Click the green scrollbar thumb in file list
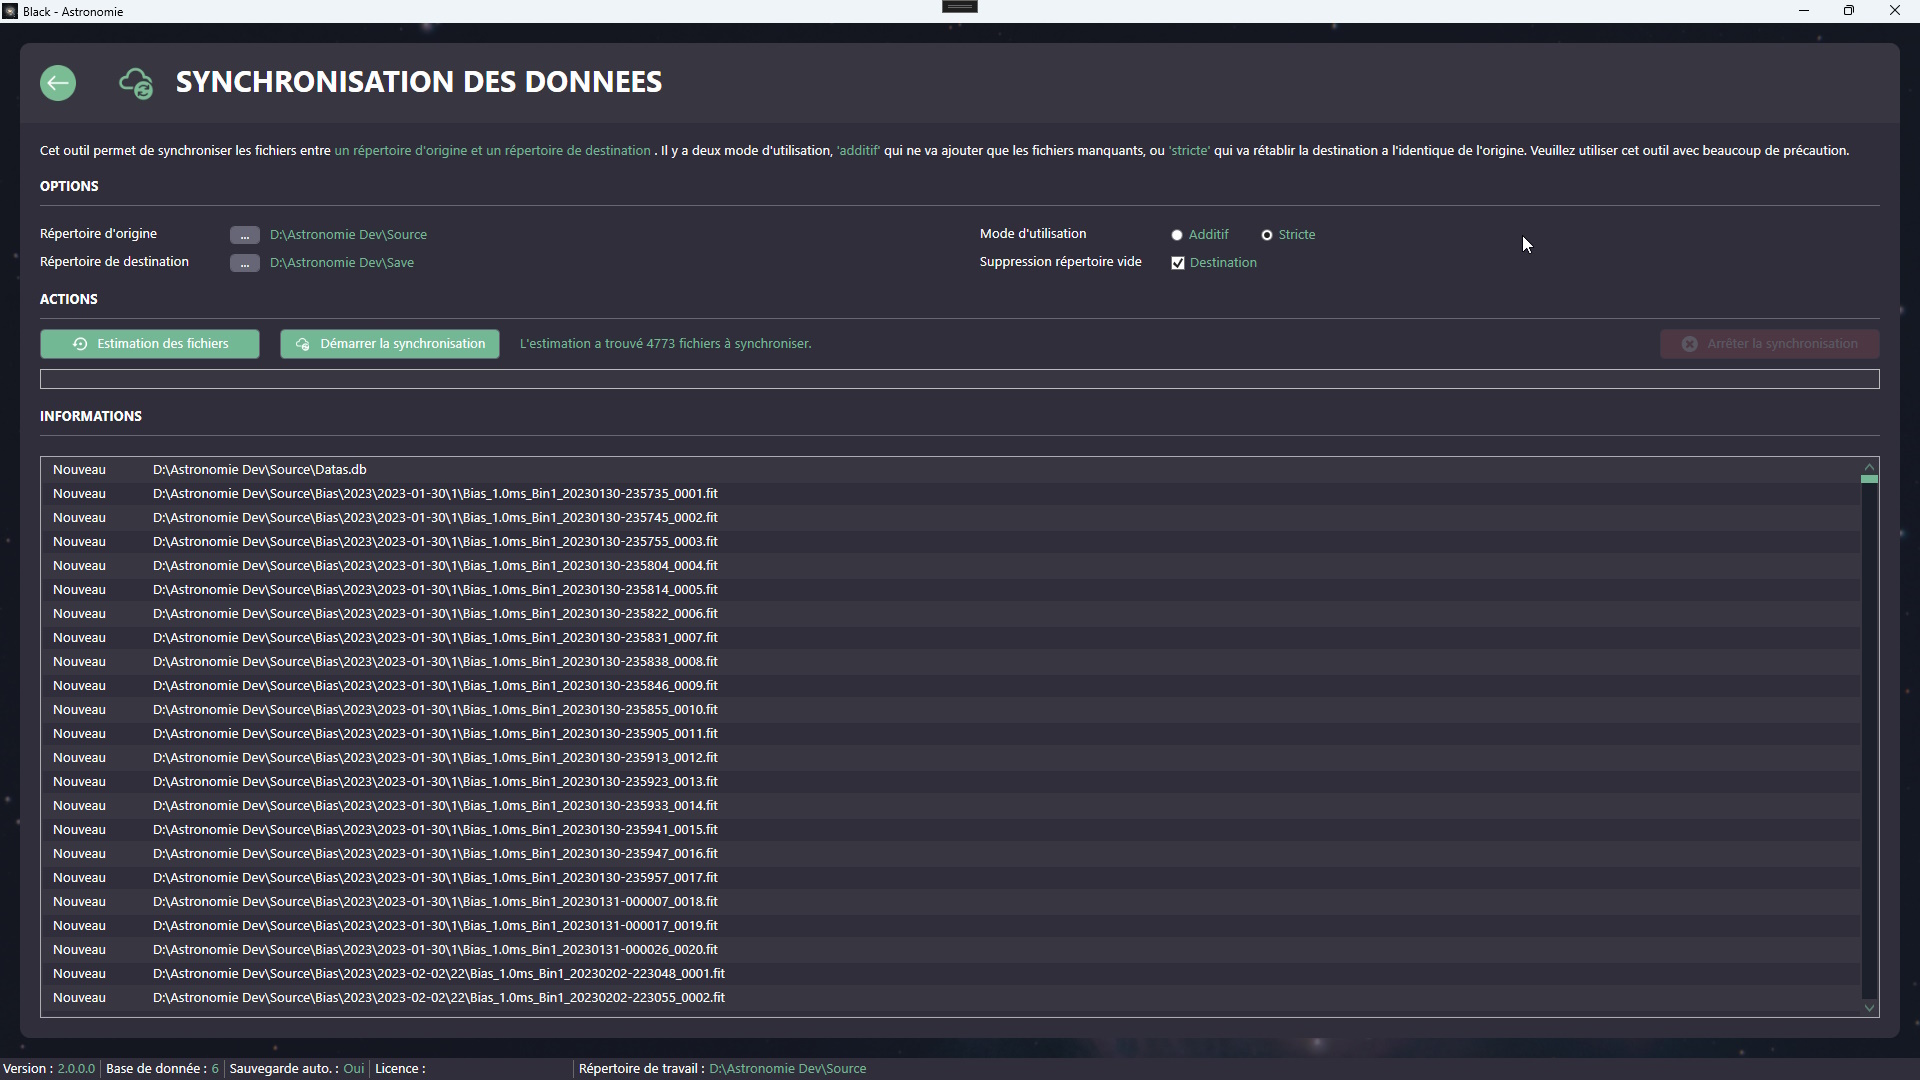This screenshot has height=1080, width=1920. (x=1869, y=479)
